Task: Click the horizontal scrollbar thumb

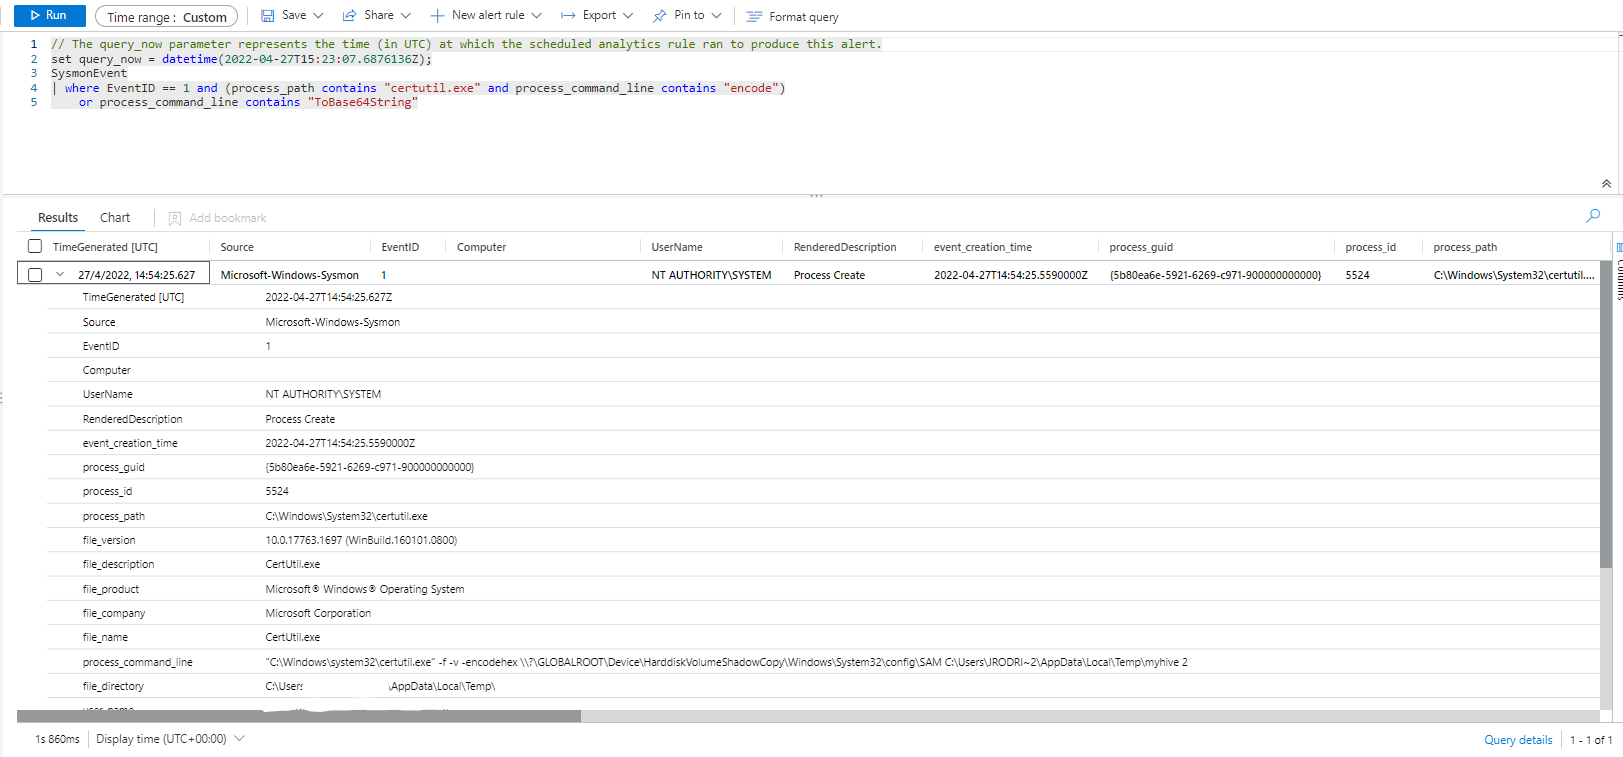Action: pyautogui.click(x=298, y=716)
